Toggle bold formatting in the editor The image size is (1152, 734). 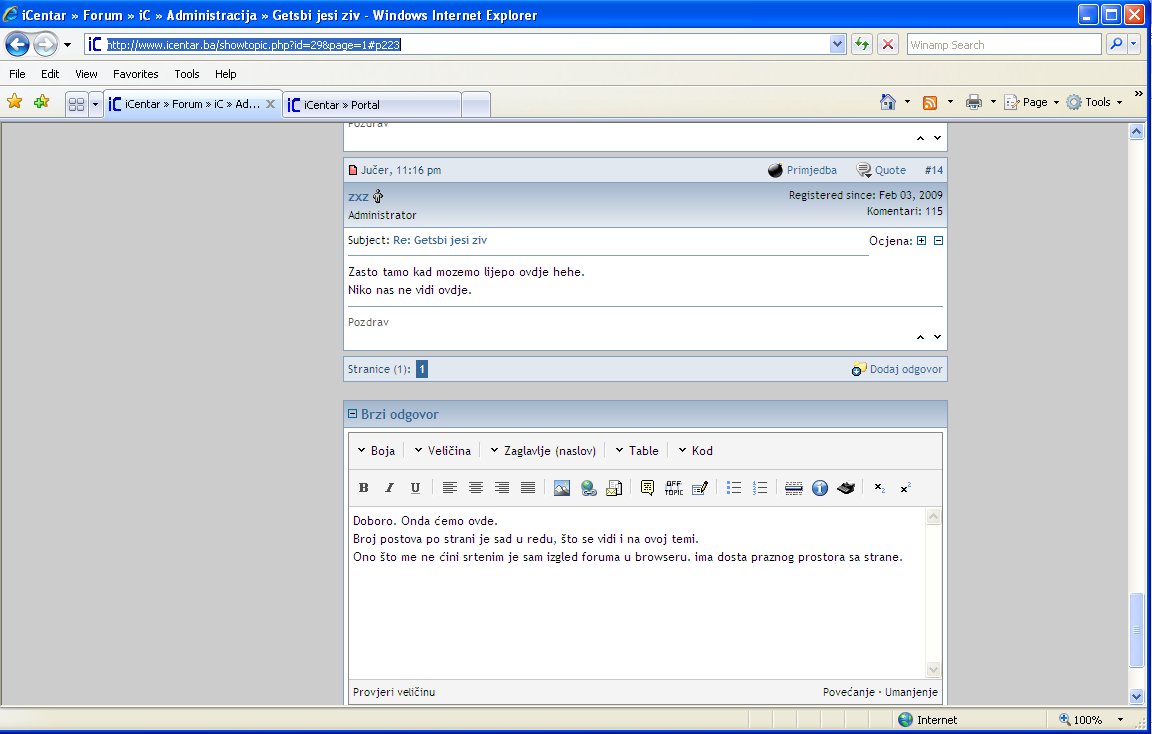click(x=364, y=488)
